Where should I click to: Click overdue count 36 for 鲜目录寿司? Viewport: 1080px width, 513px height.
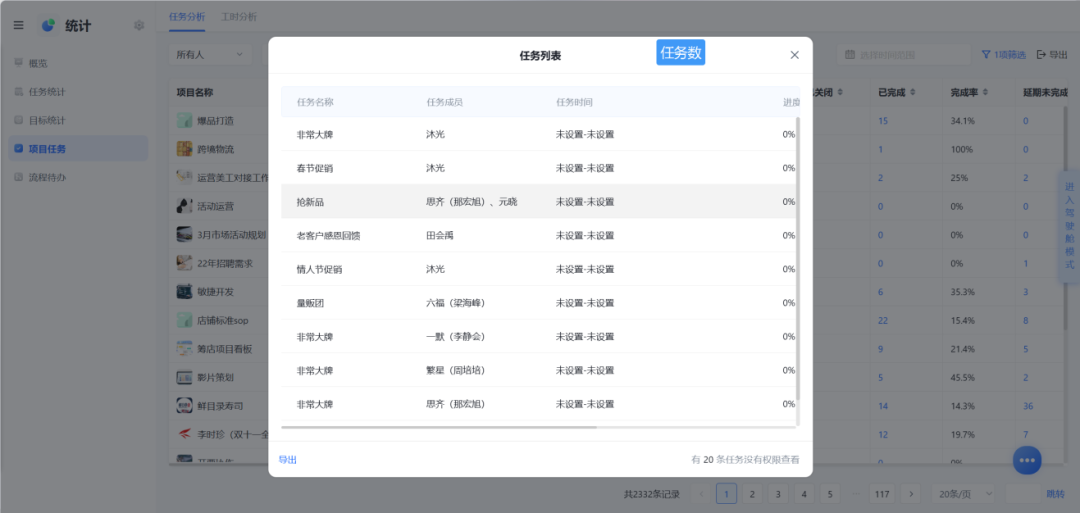click(1028, 406)
